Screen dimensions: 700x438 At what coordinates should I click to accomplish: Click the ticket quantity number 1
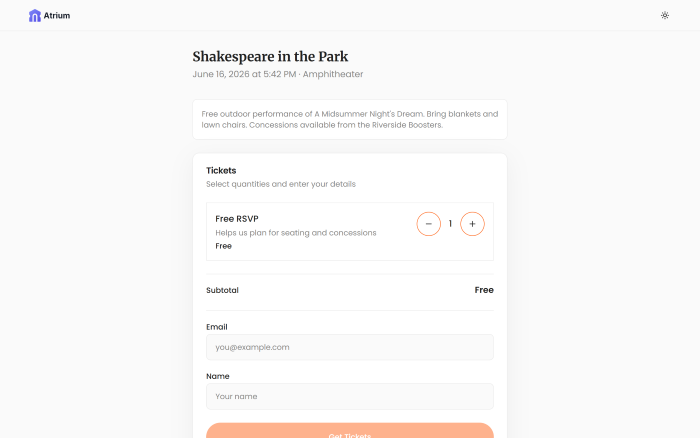pos(450,224)
